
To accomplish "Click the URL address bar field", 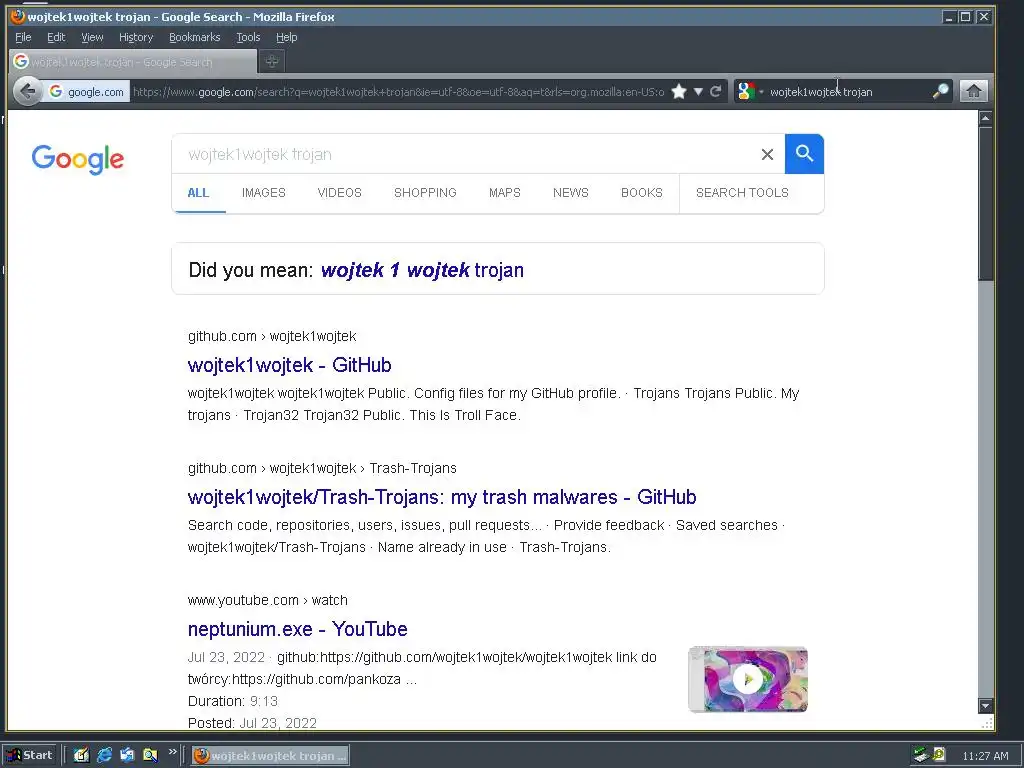I will click(x=398, y=91).
